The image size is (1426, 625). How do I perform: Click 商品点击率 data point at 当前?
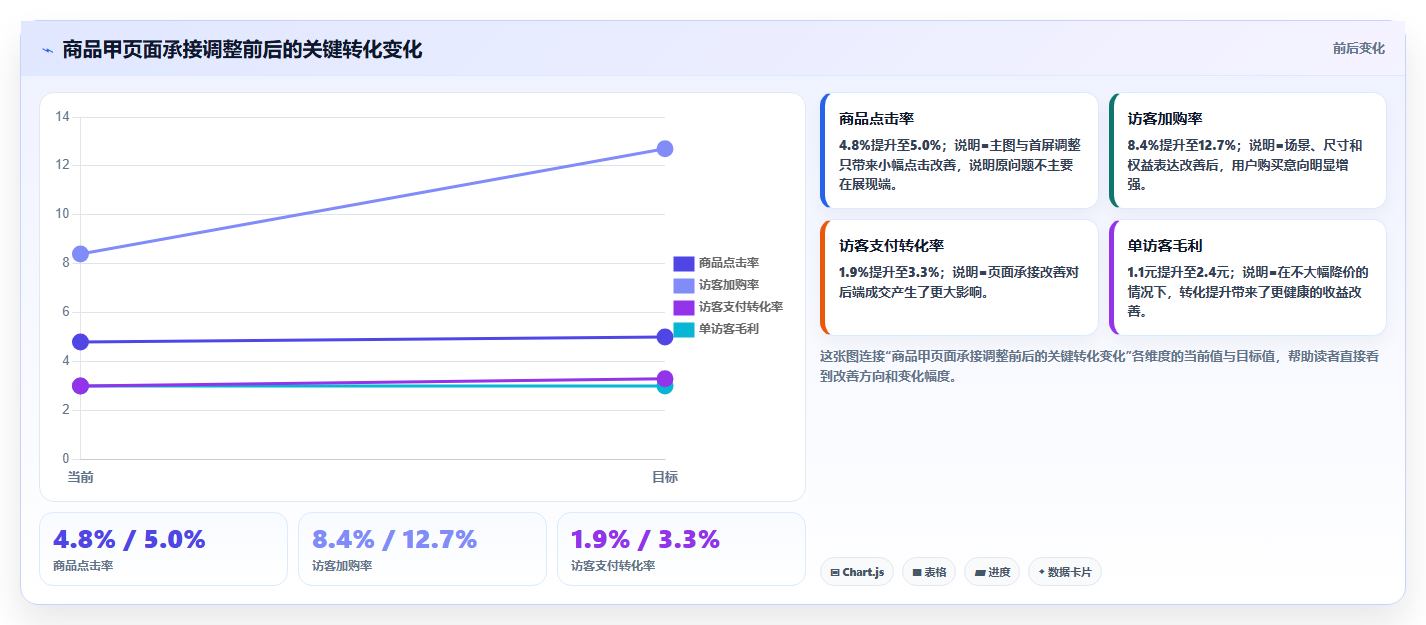pos(81,342)
